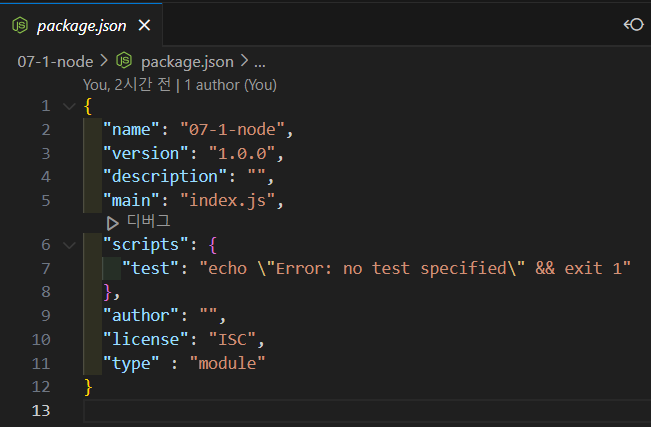Open breadcrumb ellipsis symbol segment
The width and height of the screenshot is (651, 427).
(x=260, y=62)
